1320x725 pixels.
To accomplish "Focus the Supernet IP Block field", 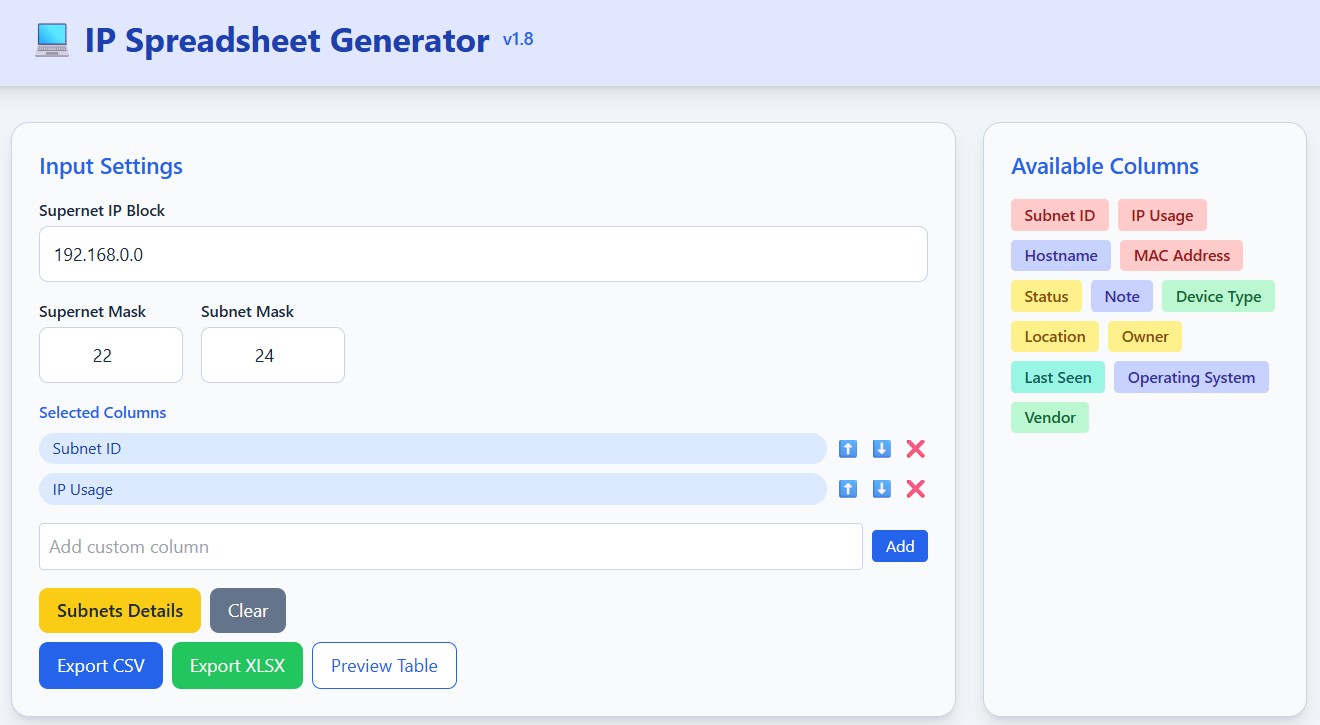I will coord(483,254).
